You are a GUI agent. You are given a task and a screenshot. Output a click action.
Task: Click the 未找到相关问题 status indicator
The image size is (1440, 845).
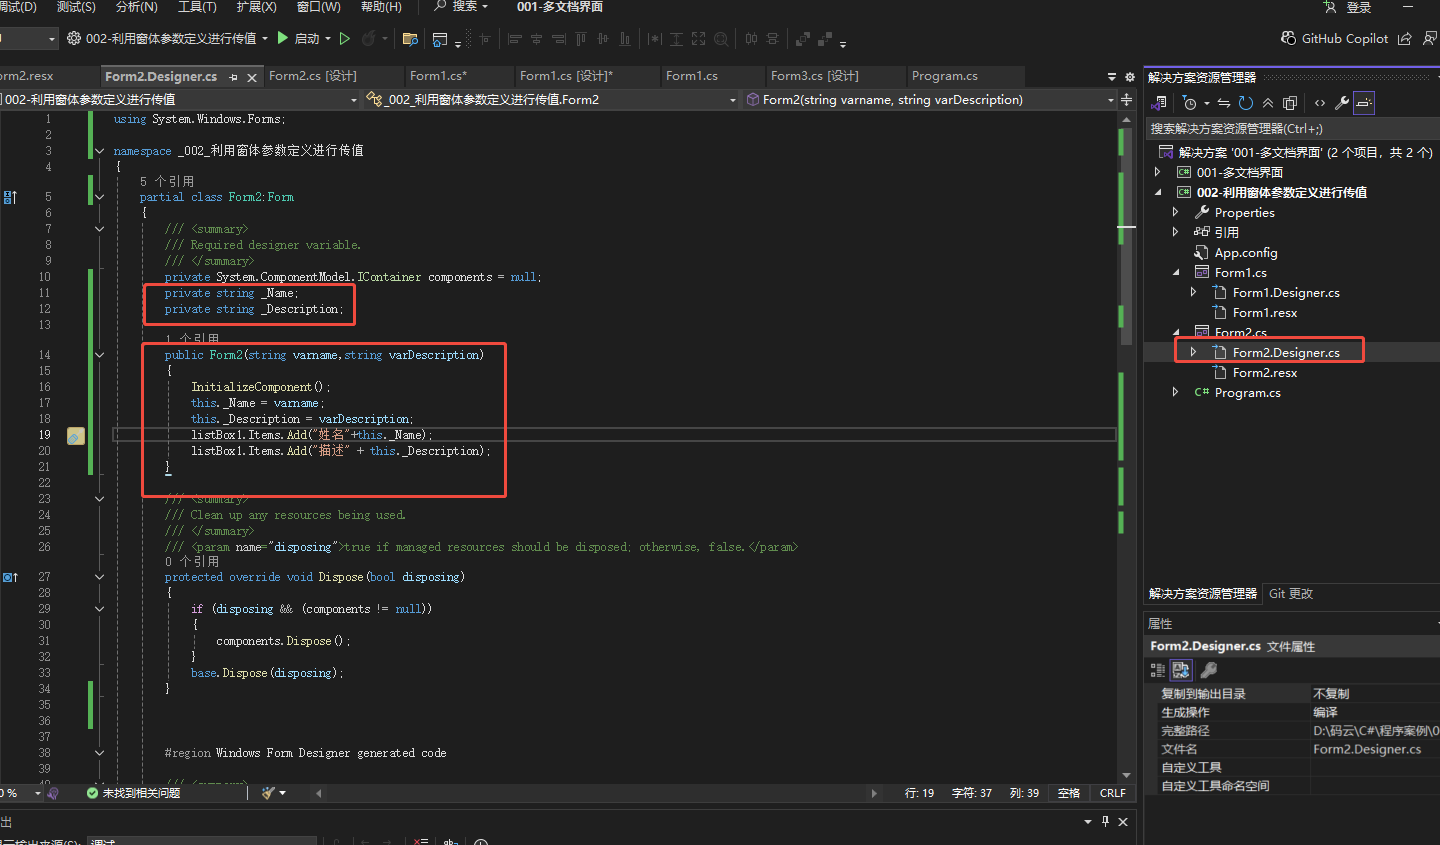pyautogui.click(x=133, y=793)
